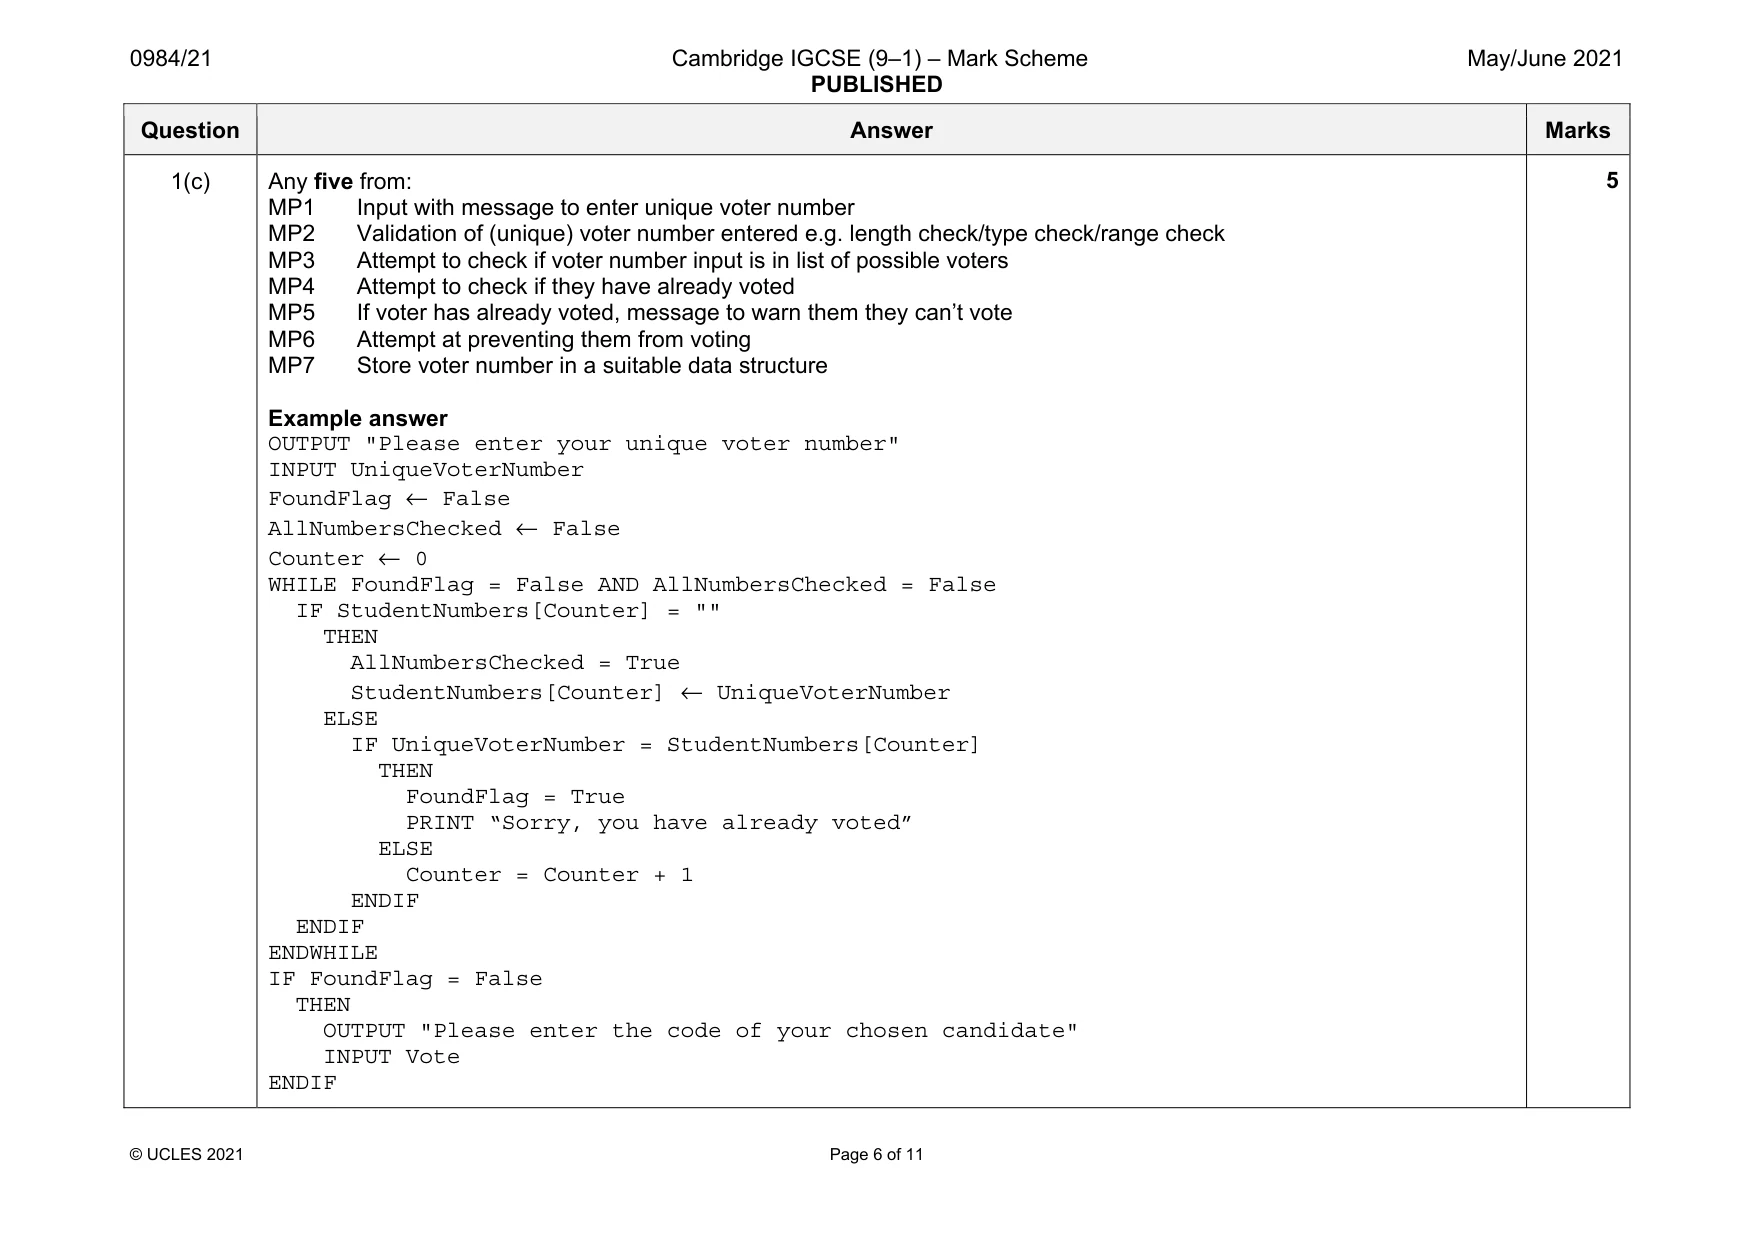
Task: Click the "AllNumbersChecked ← False" line
Action: coord(444,529)
